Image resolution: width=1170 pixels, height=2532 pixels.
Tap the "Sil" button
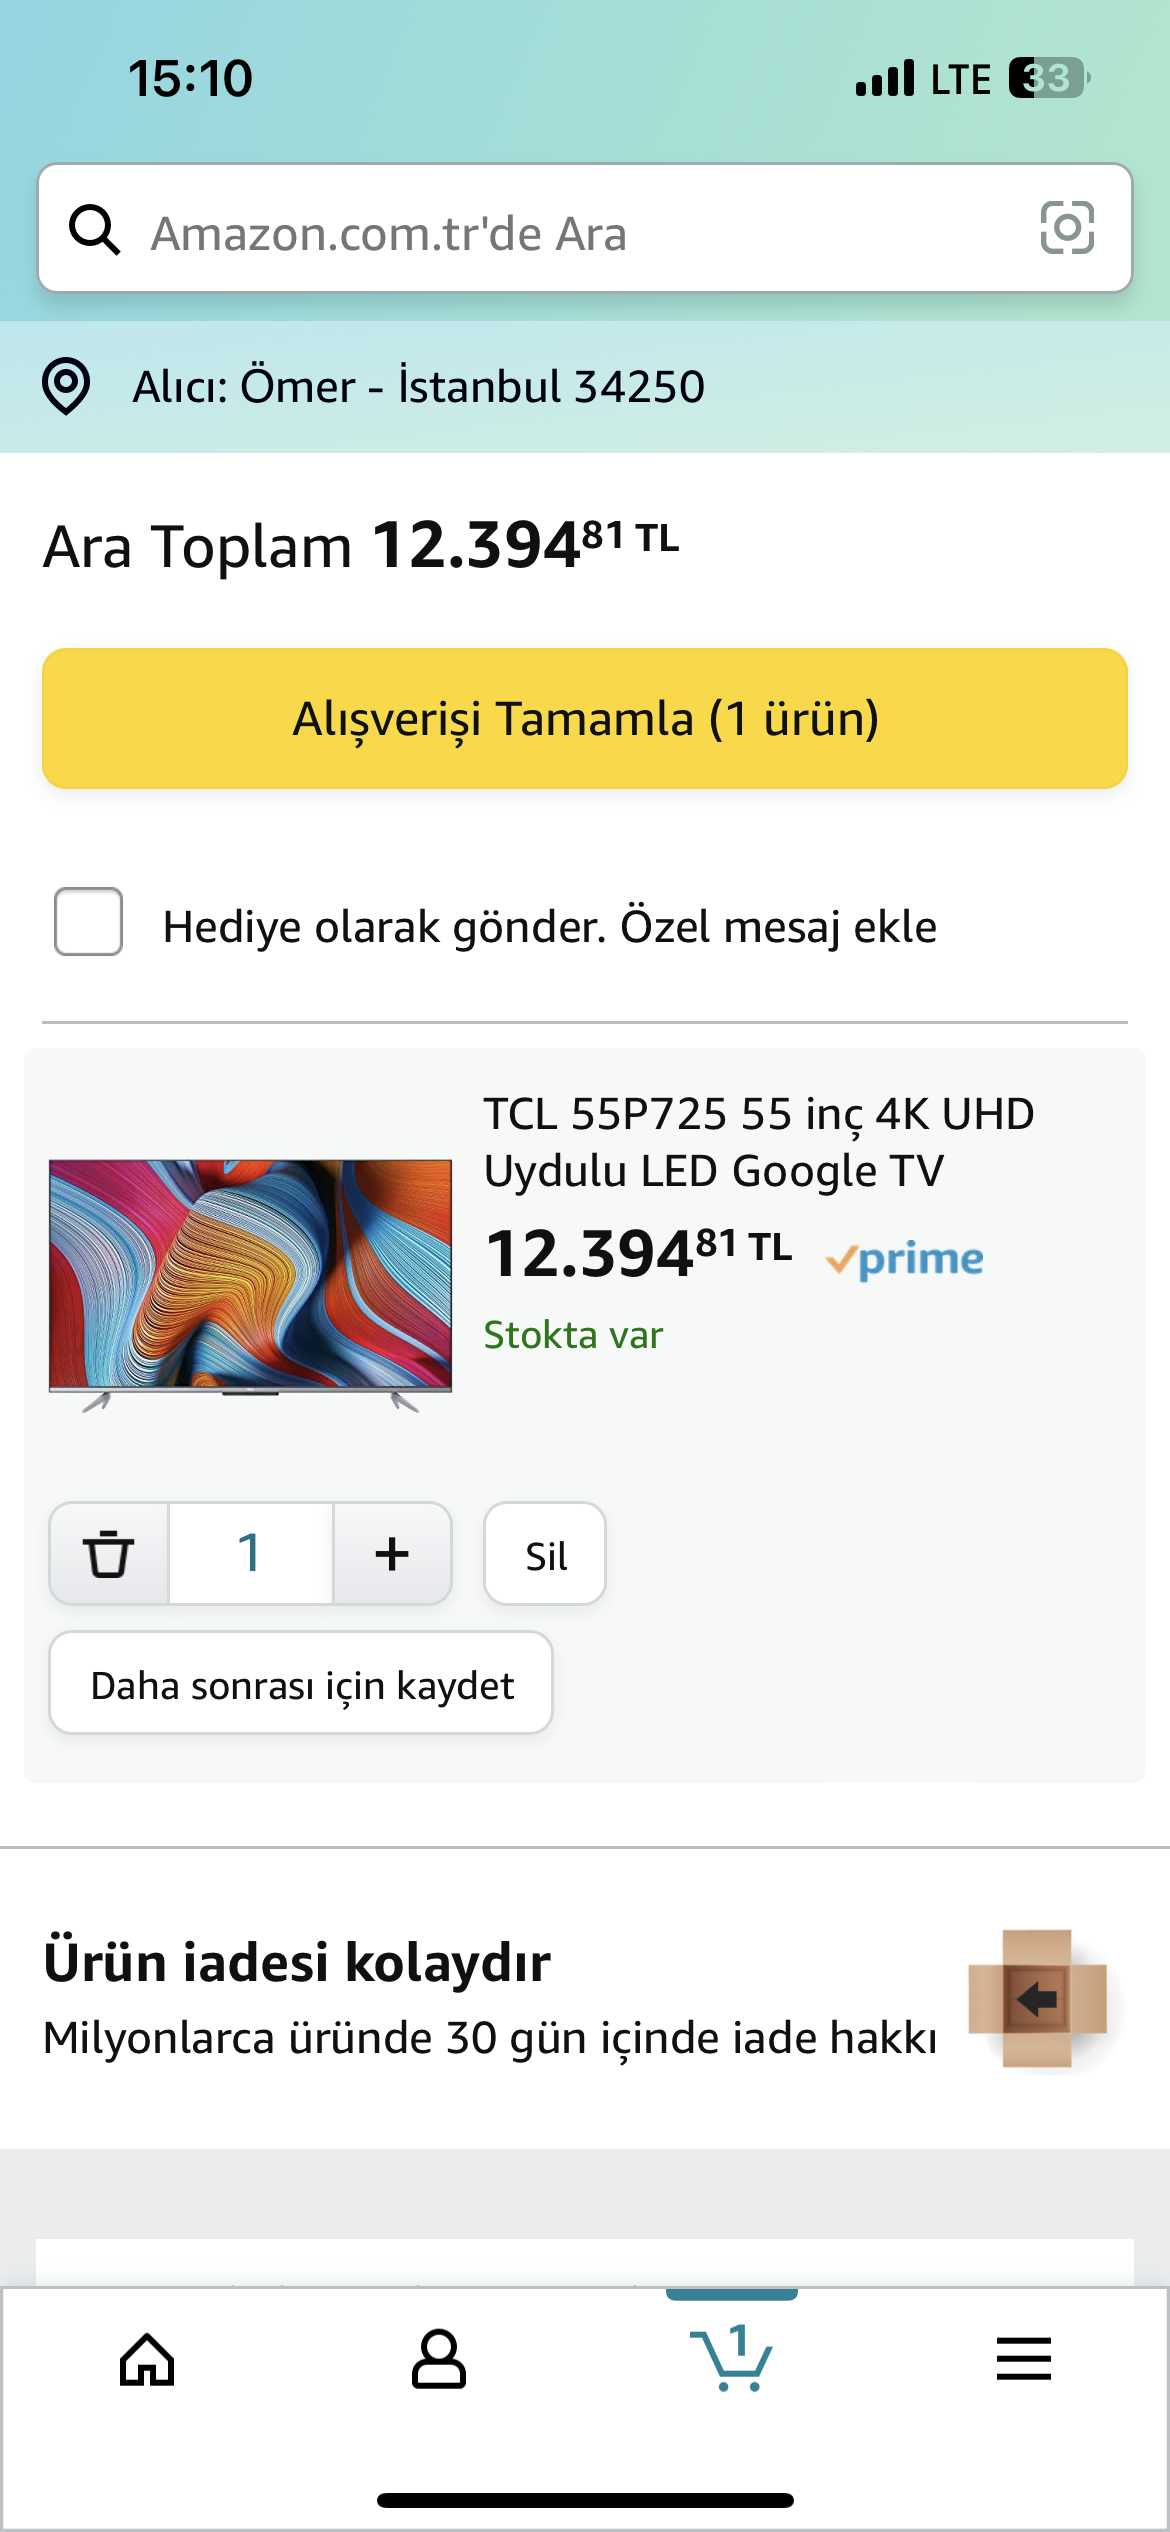[x=545, y=1555]
